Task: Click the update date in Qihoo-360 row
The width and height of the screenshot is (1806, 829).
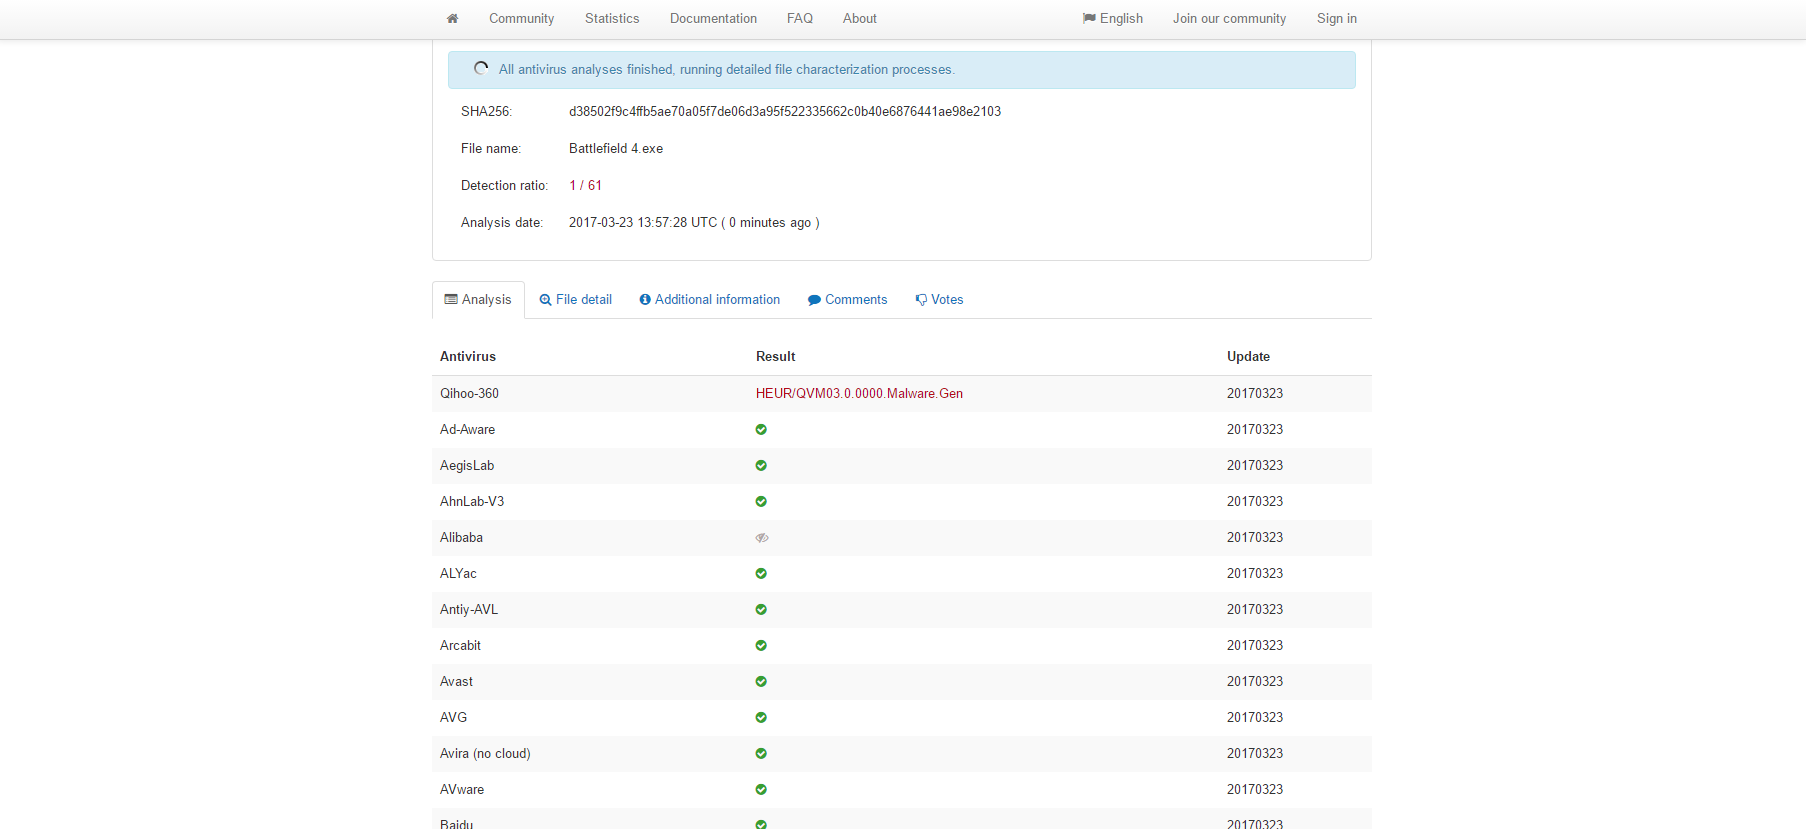Action: click(1255, 394)
